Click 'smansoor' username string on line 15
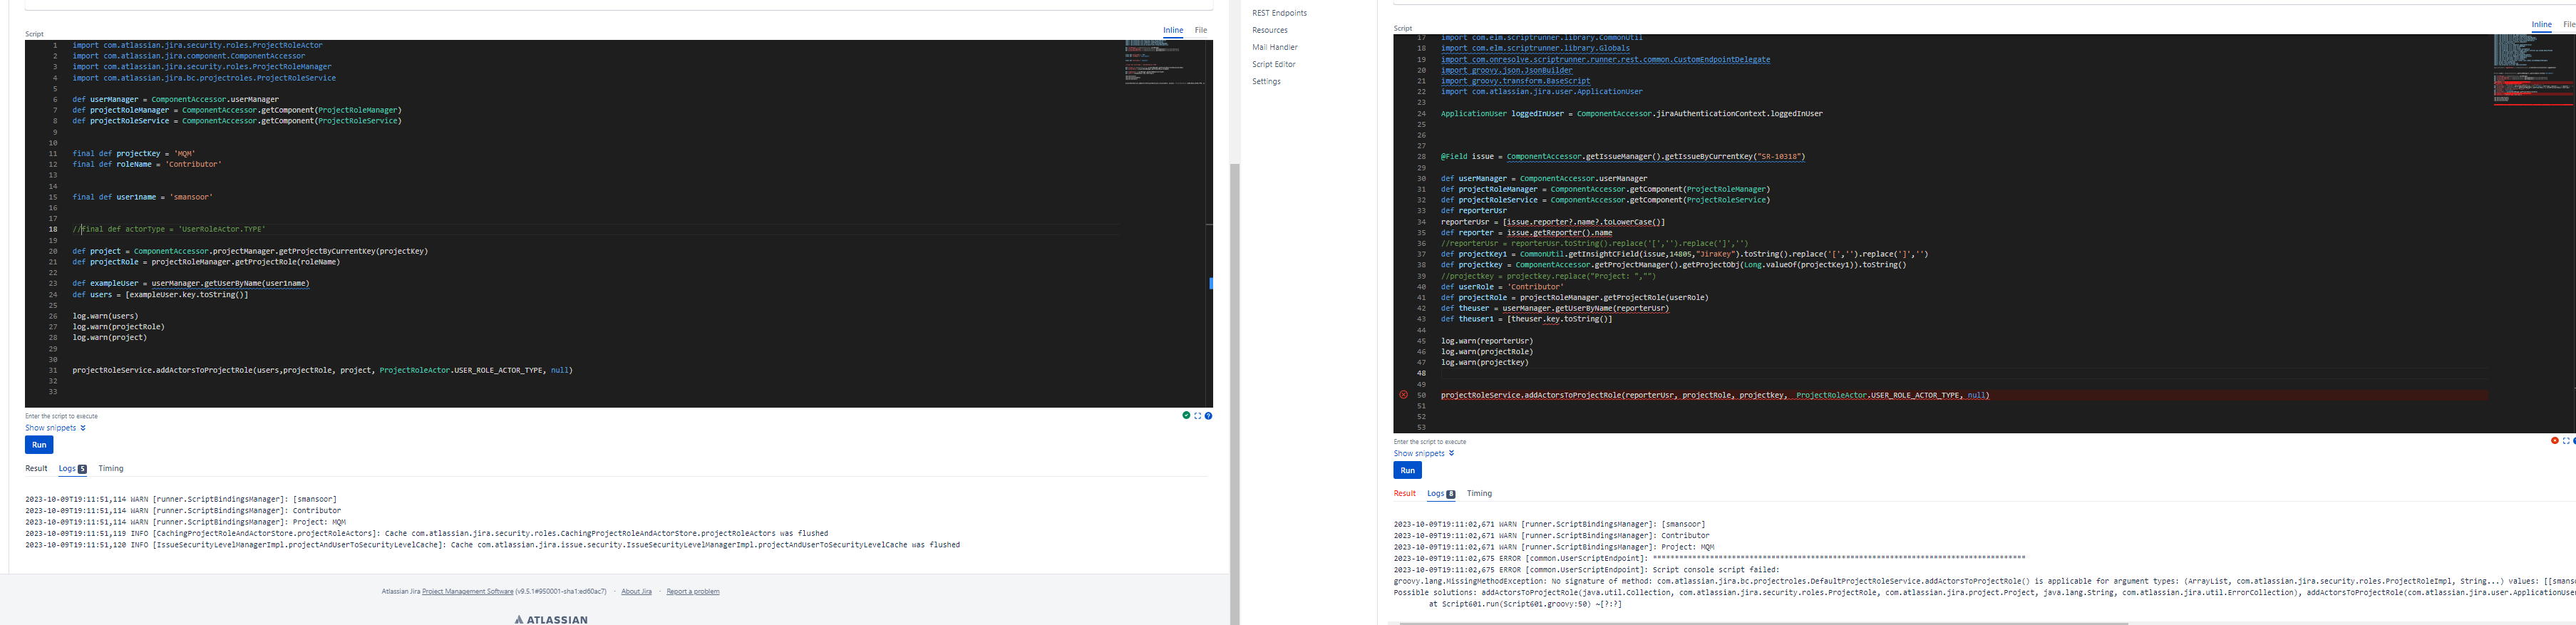Screen dimensions: 2576x625 click(191, 197)
